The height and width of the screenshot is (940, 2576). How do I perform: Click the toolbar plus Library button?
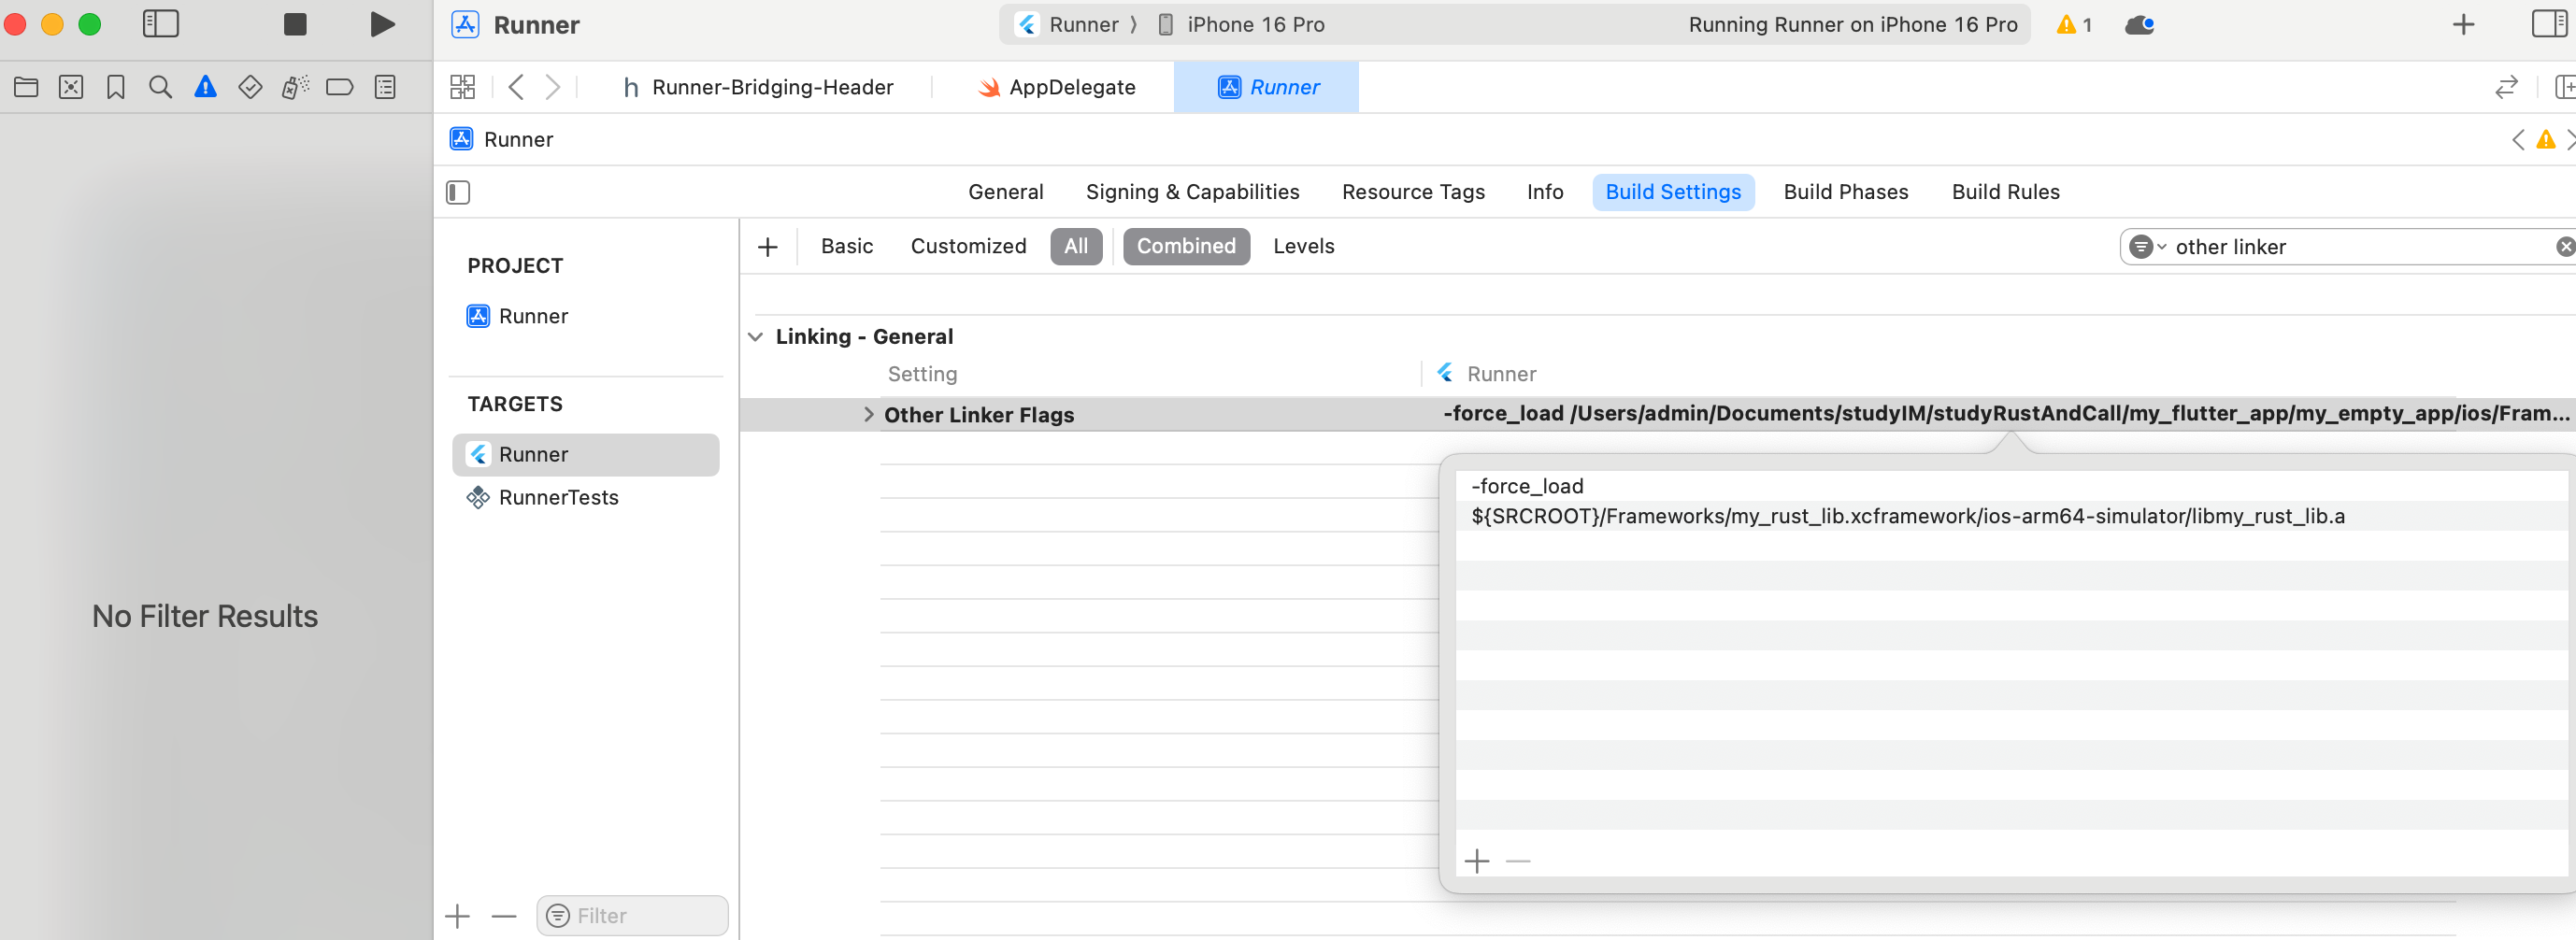2463,24
